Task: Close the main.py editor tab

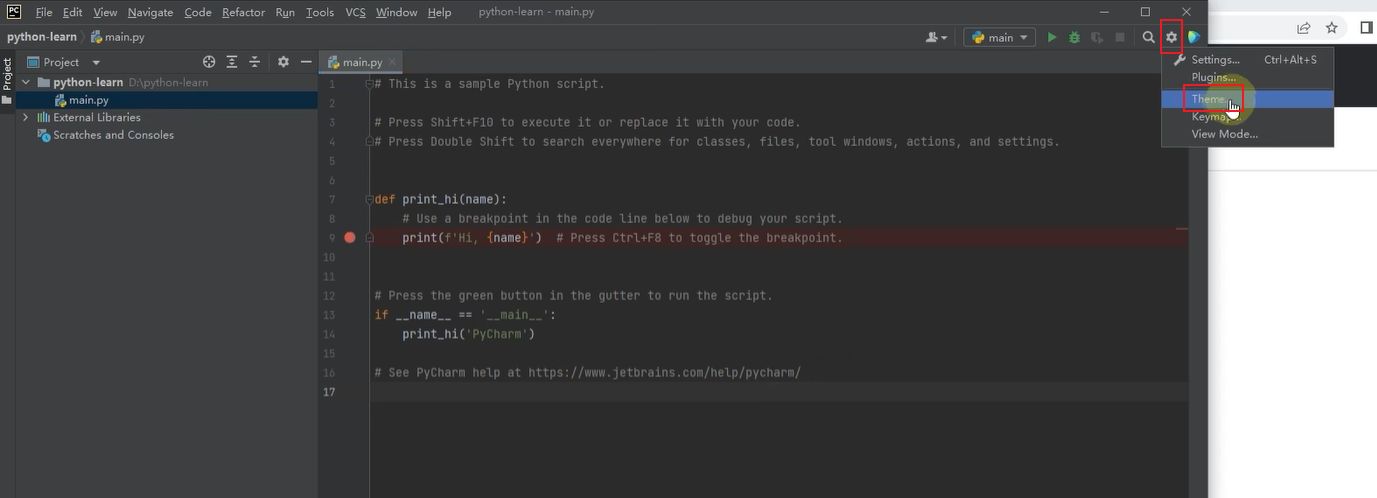Action: [394, 62]
